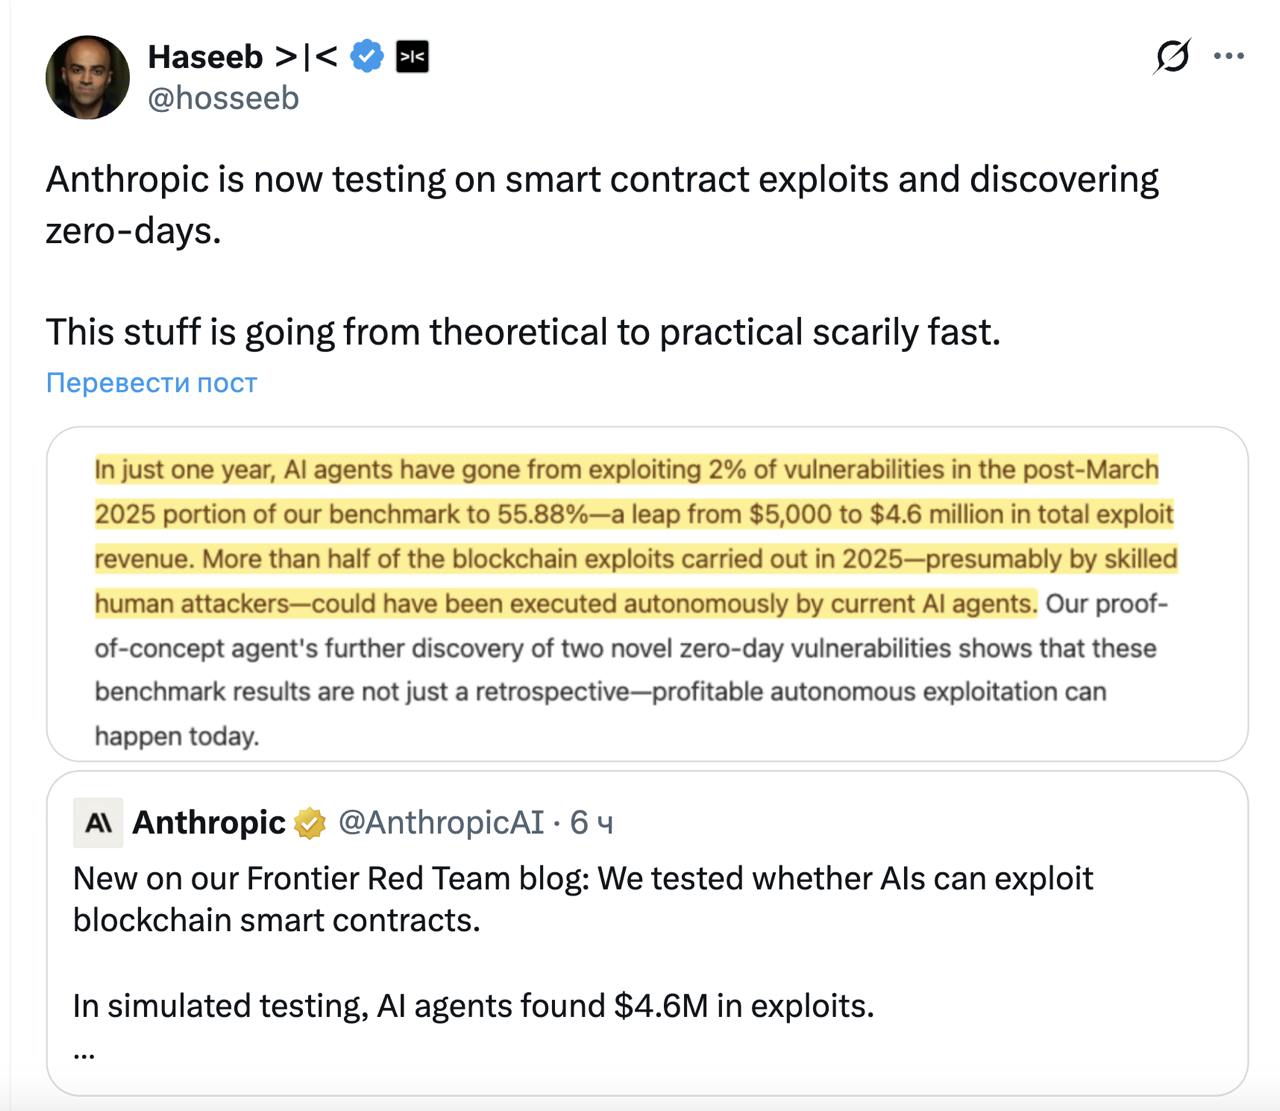
Task: Open the three-dot more options menu
Action: tap(1228, 56)
